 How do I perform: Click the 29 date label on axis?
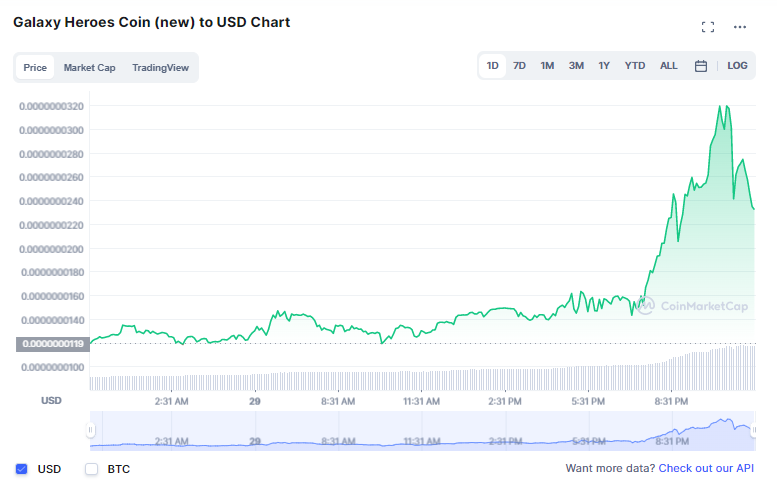pyautogui.click(x=255, y=401)
